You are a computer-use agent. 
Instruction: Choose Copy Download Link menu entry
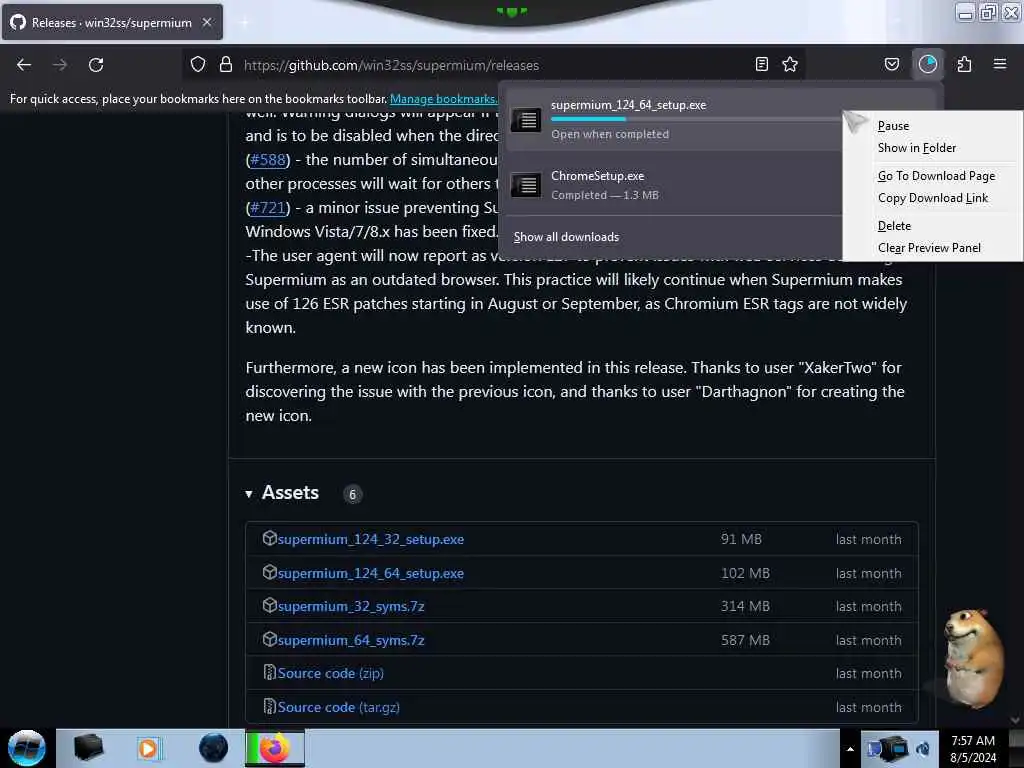pyautogui.click(x=933, y=198)
